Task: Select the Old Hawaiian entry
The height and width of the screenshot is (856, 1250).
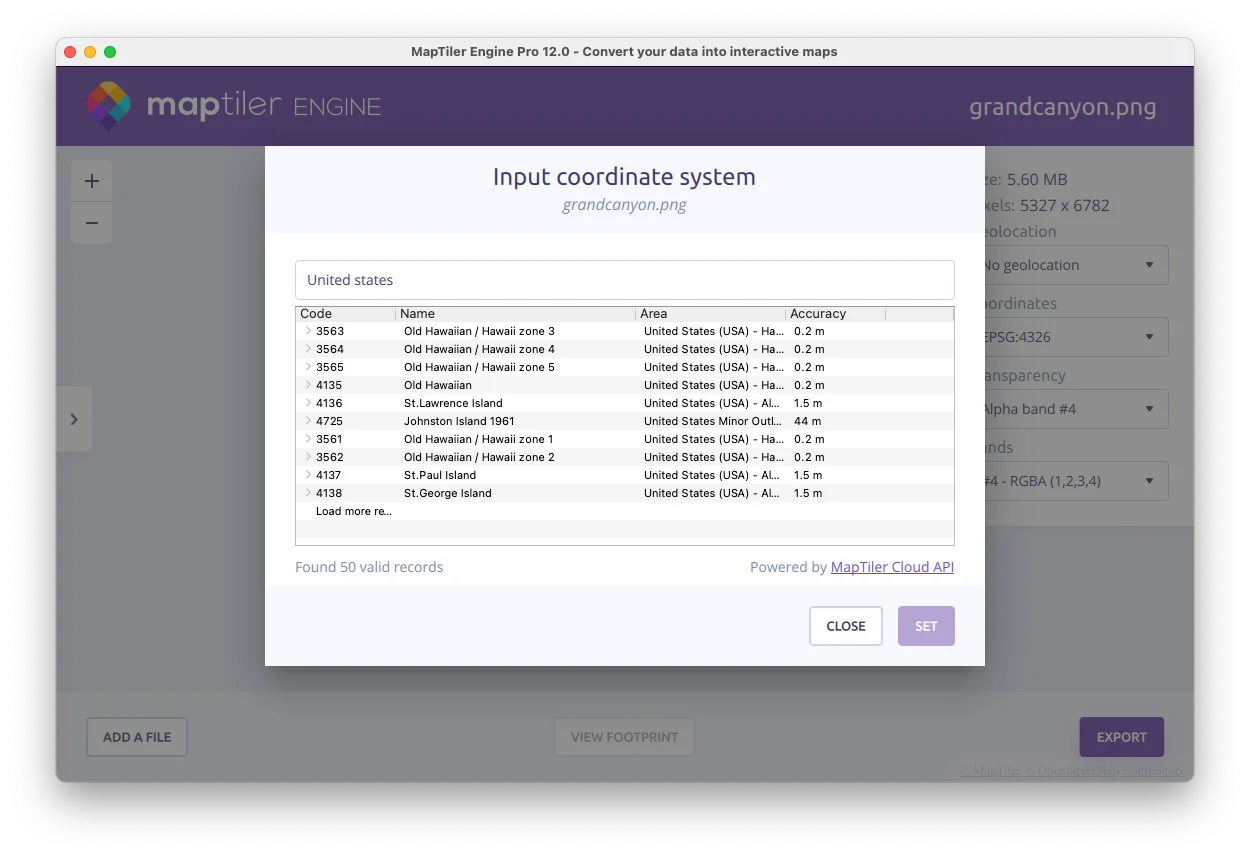Action: click(x=438, y=385)
